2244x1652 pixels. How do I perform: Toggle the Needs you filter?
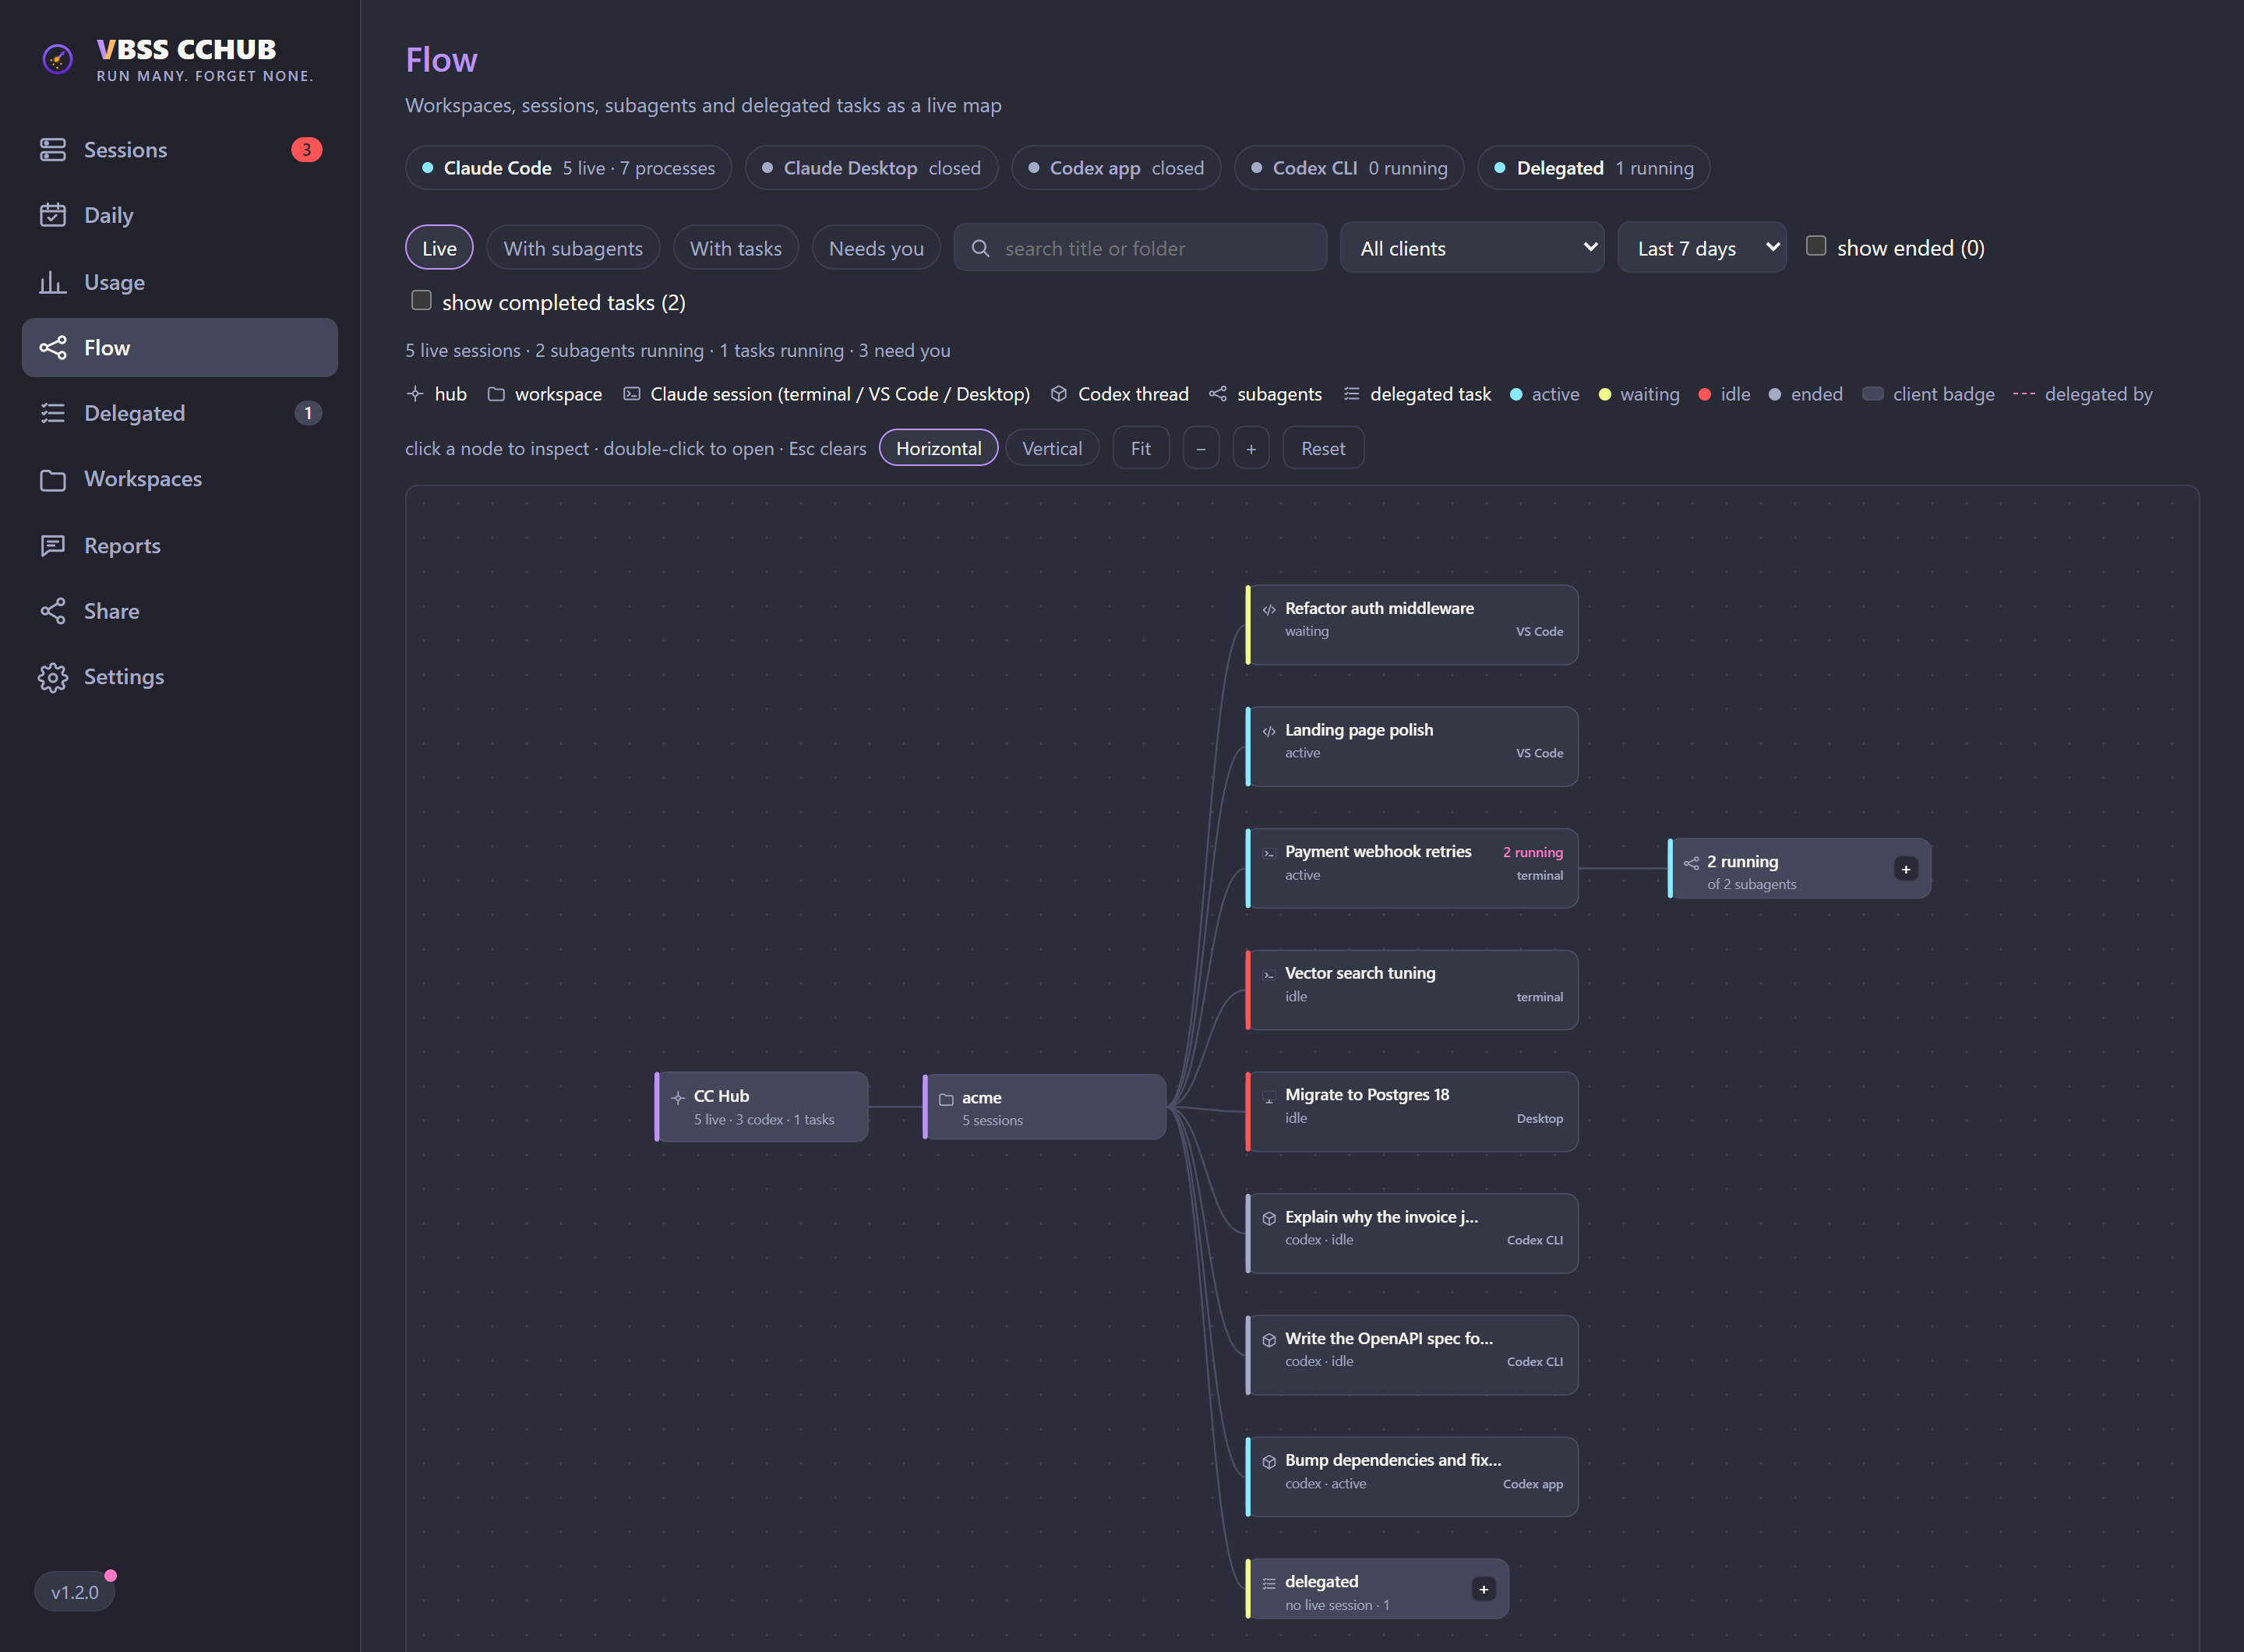pos(876,248)
